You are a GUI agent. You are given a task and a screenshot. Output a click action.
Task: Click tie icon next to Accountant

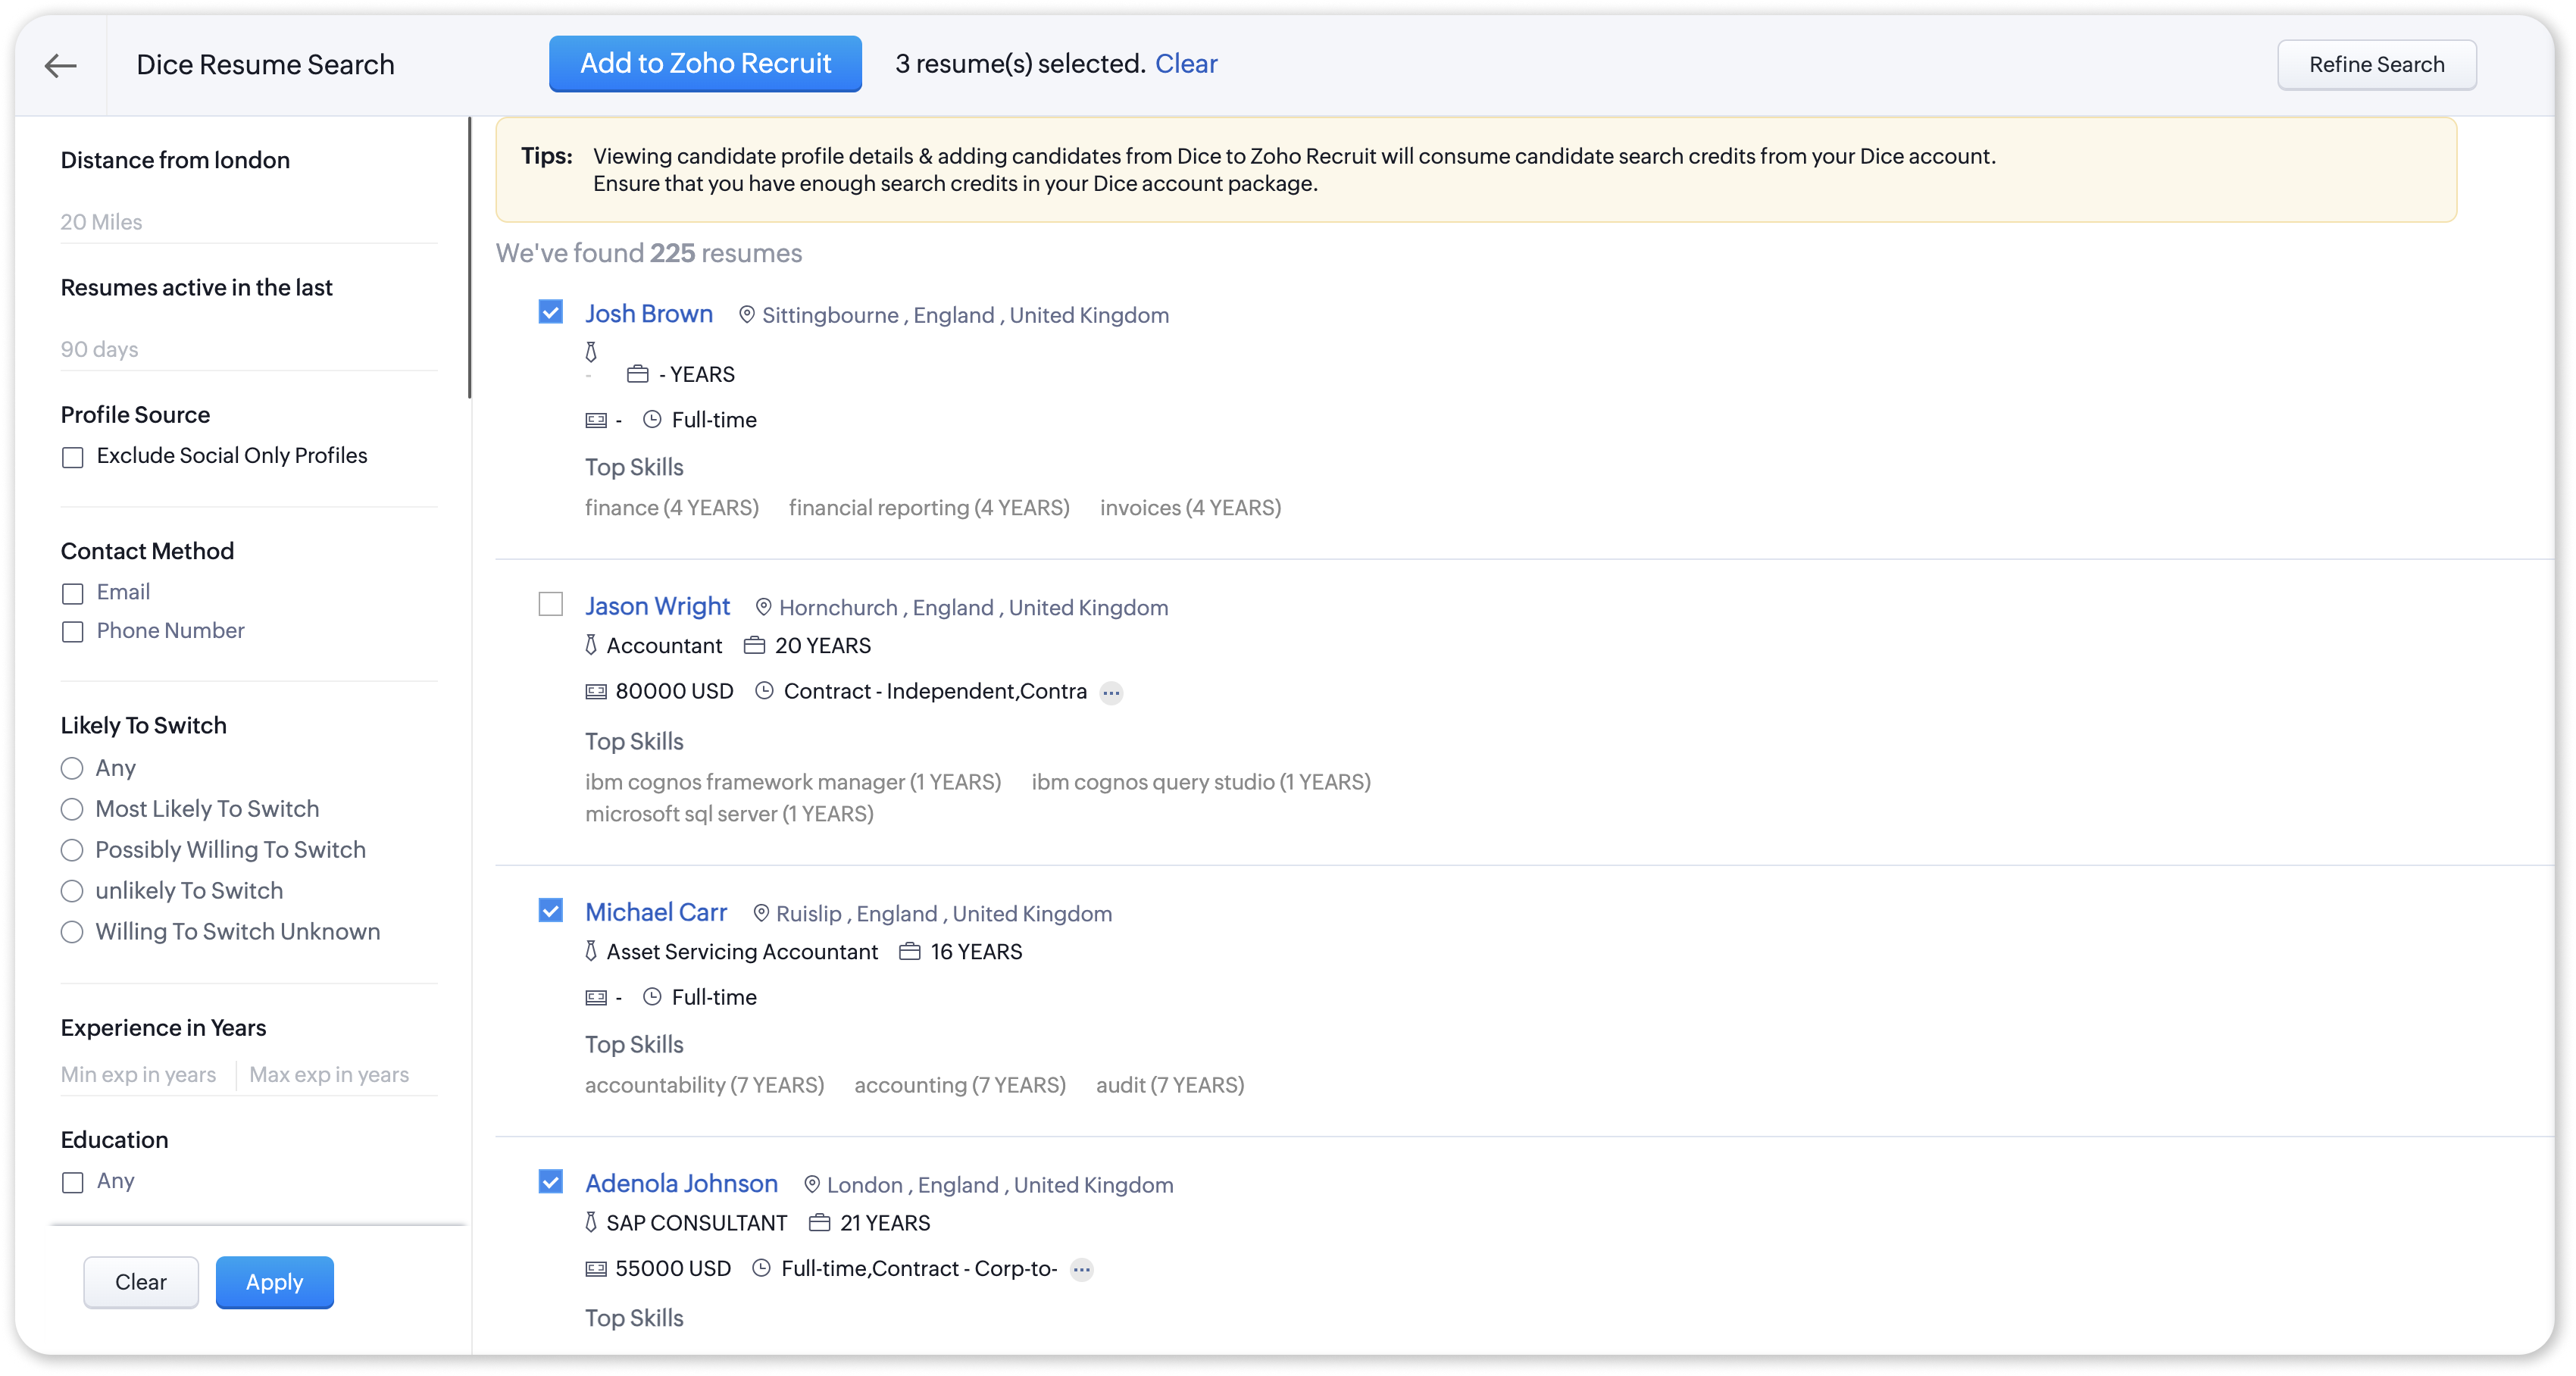pos(591,645)
